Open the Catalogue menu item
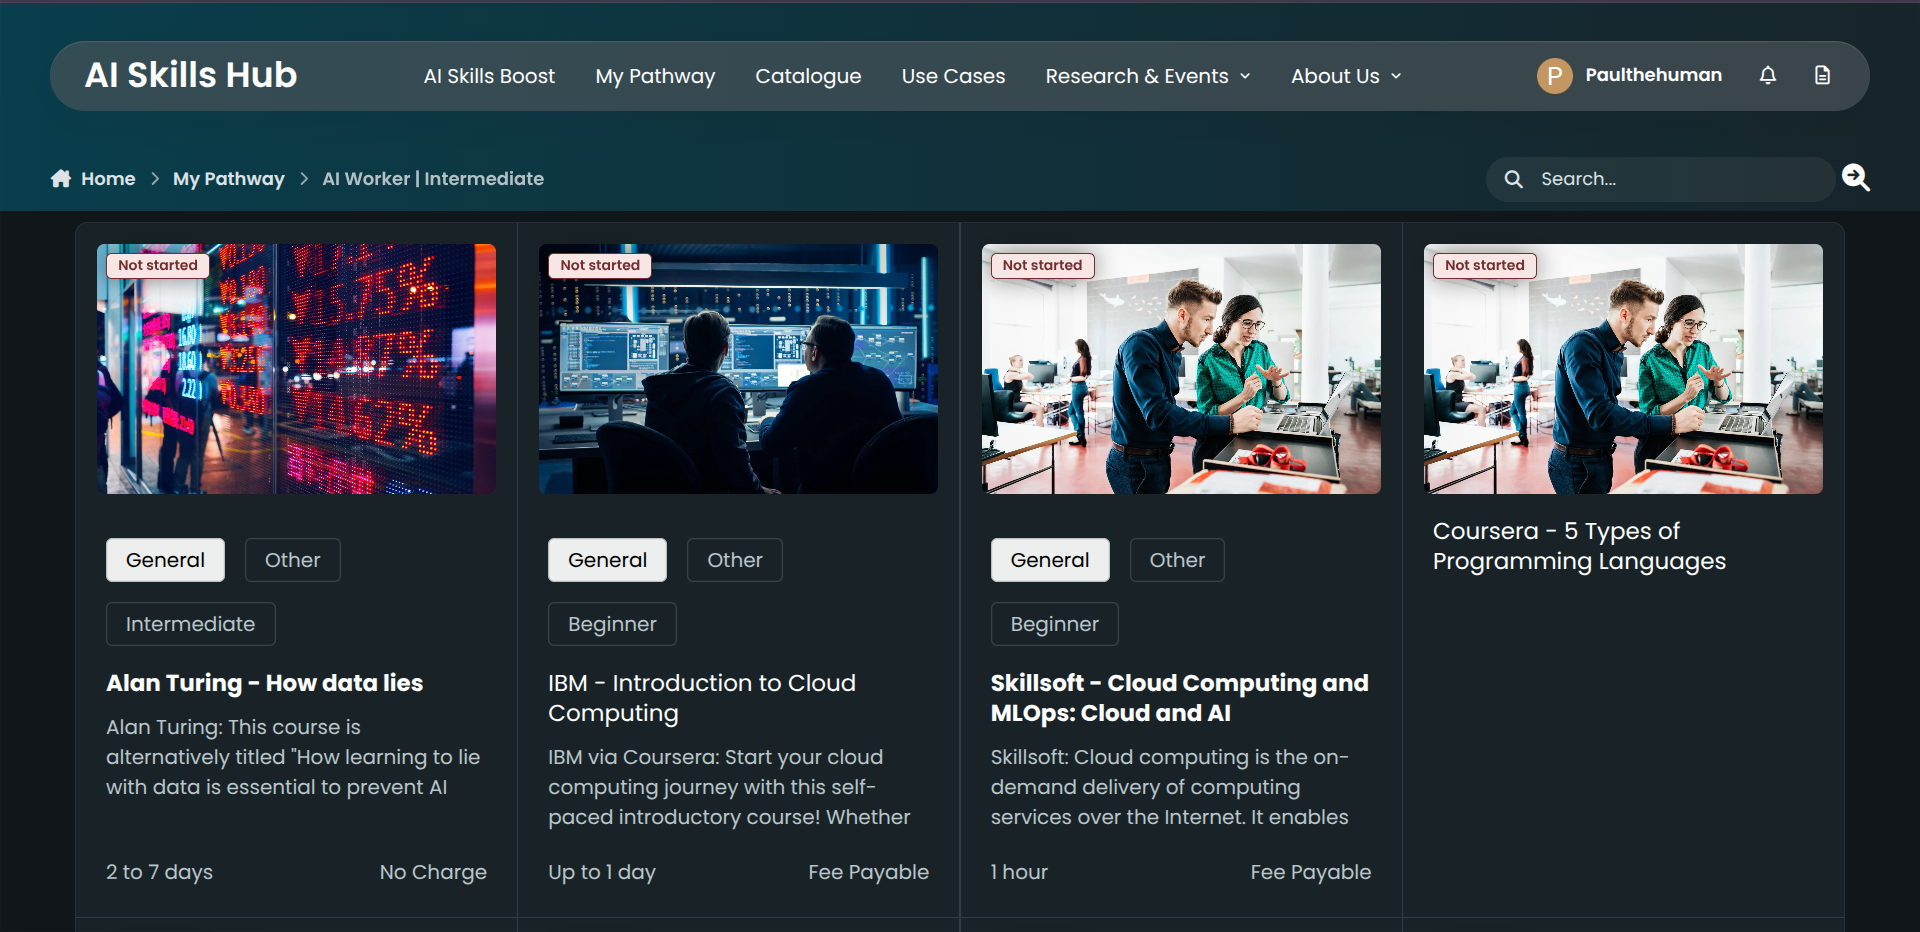The image size is (1920, 932). [x=808, y=76]
